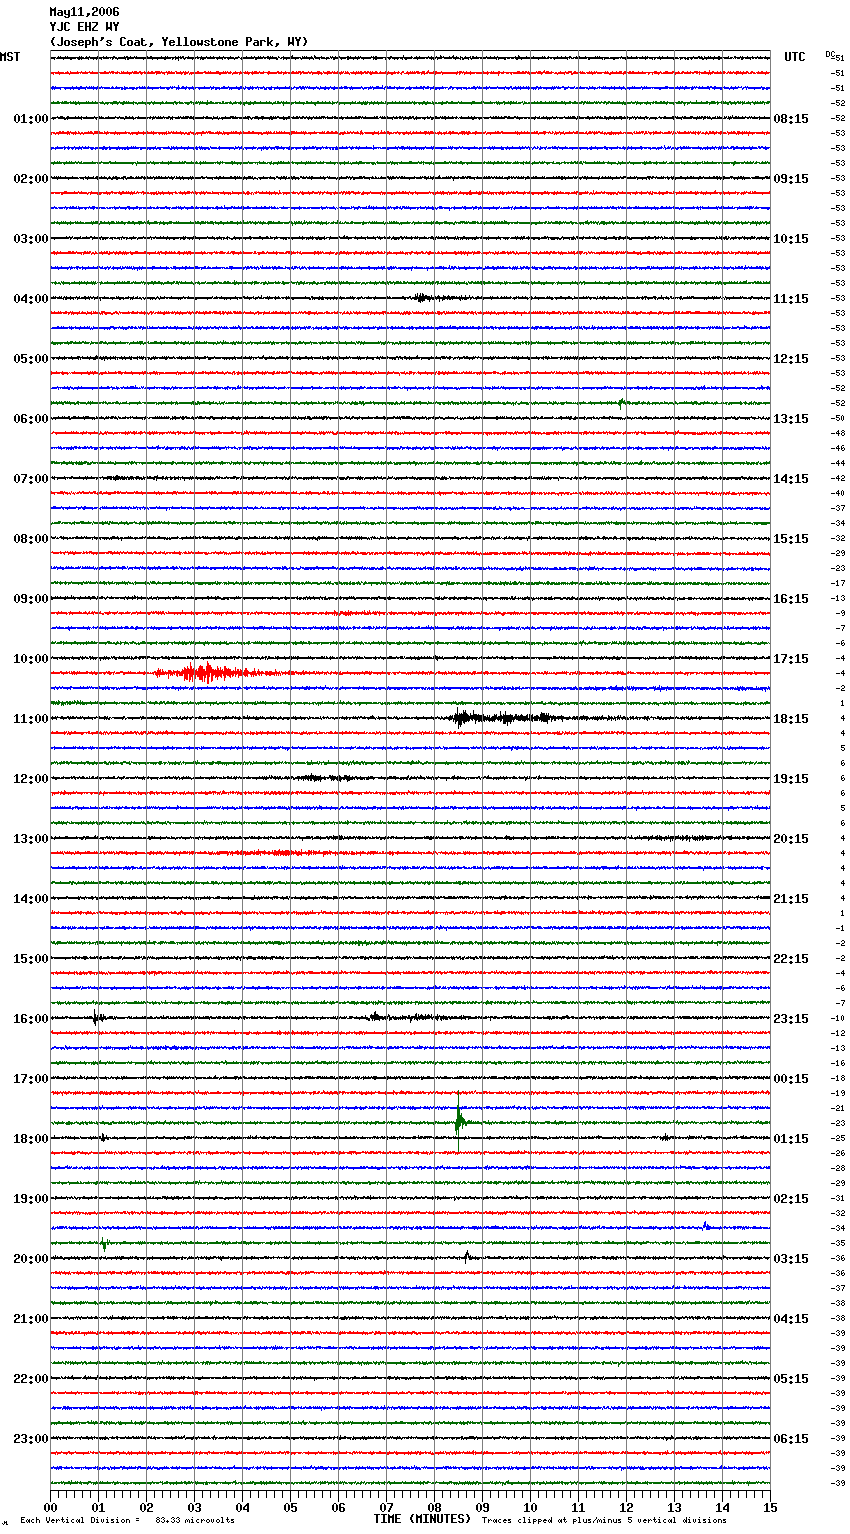Click the MST time zone header
The image size is (850, 1534).
point(10,57)
